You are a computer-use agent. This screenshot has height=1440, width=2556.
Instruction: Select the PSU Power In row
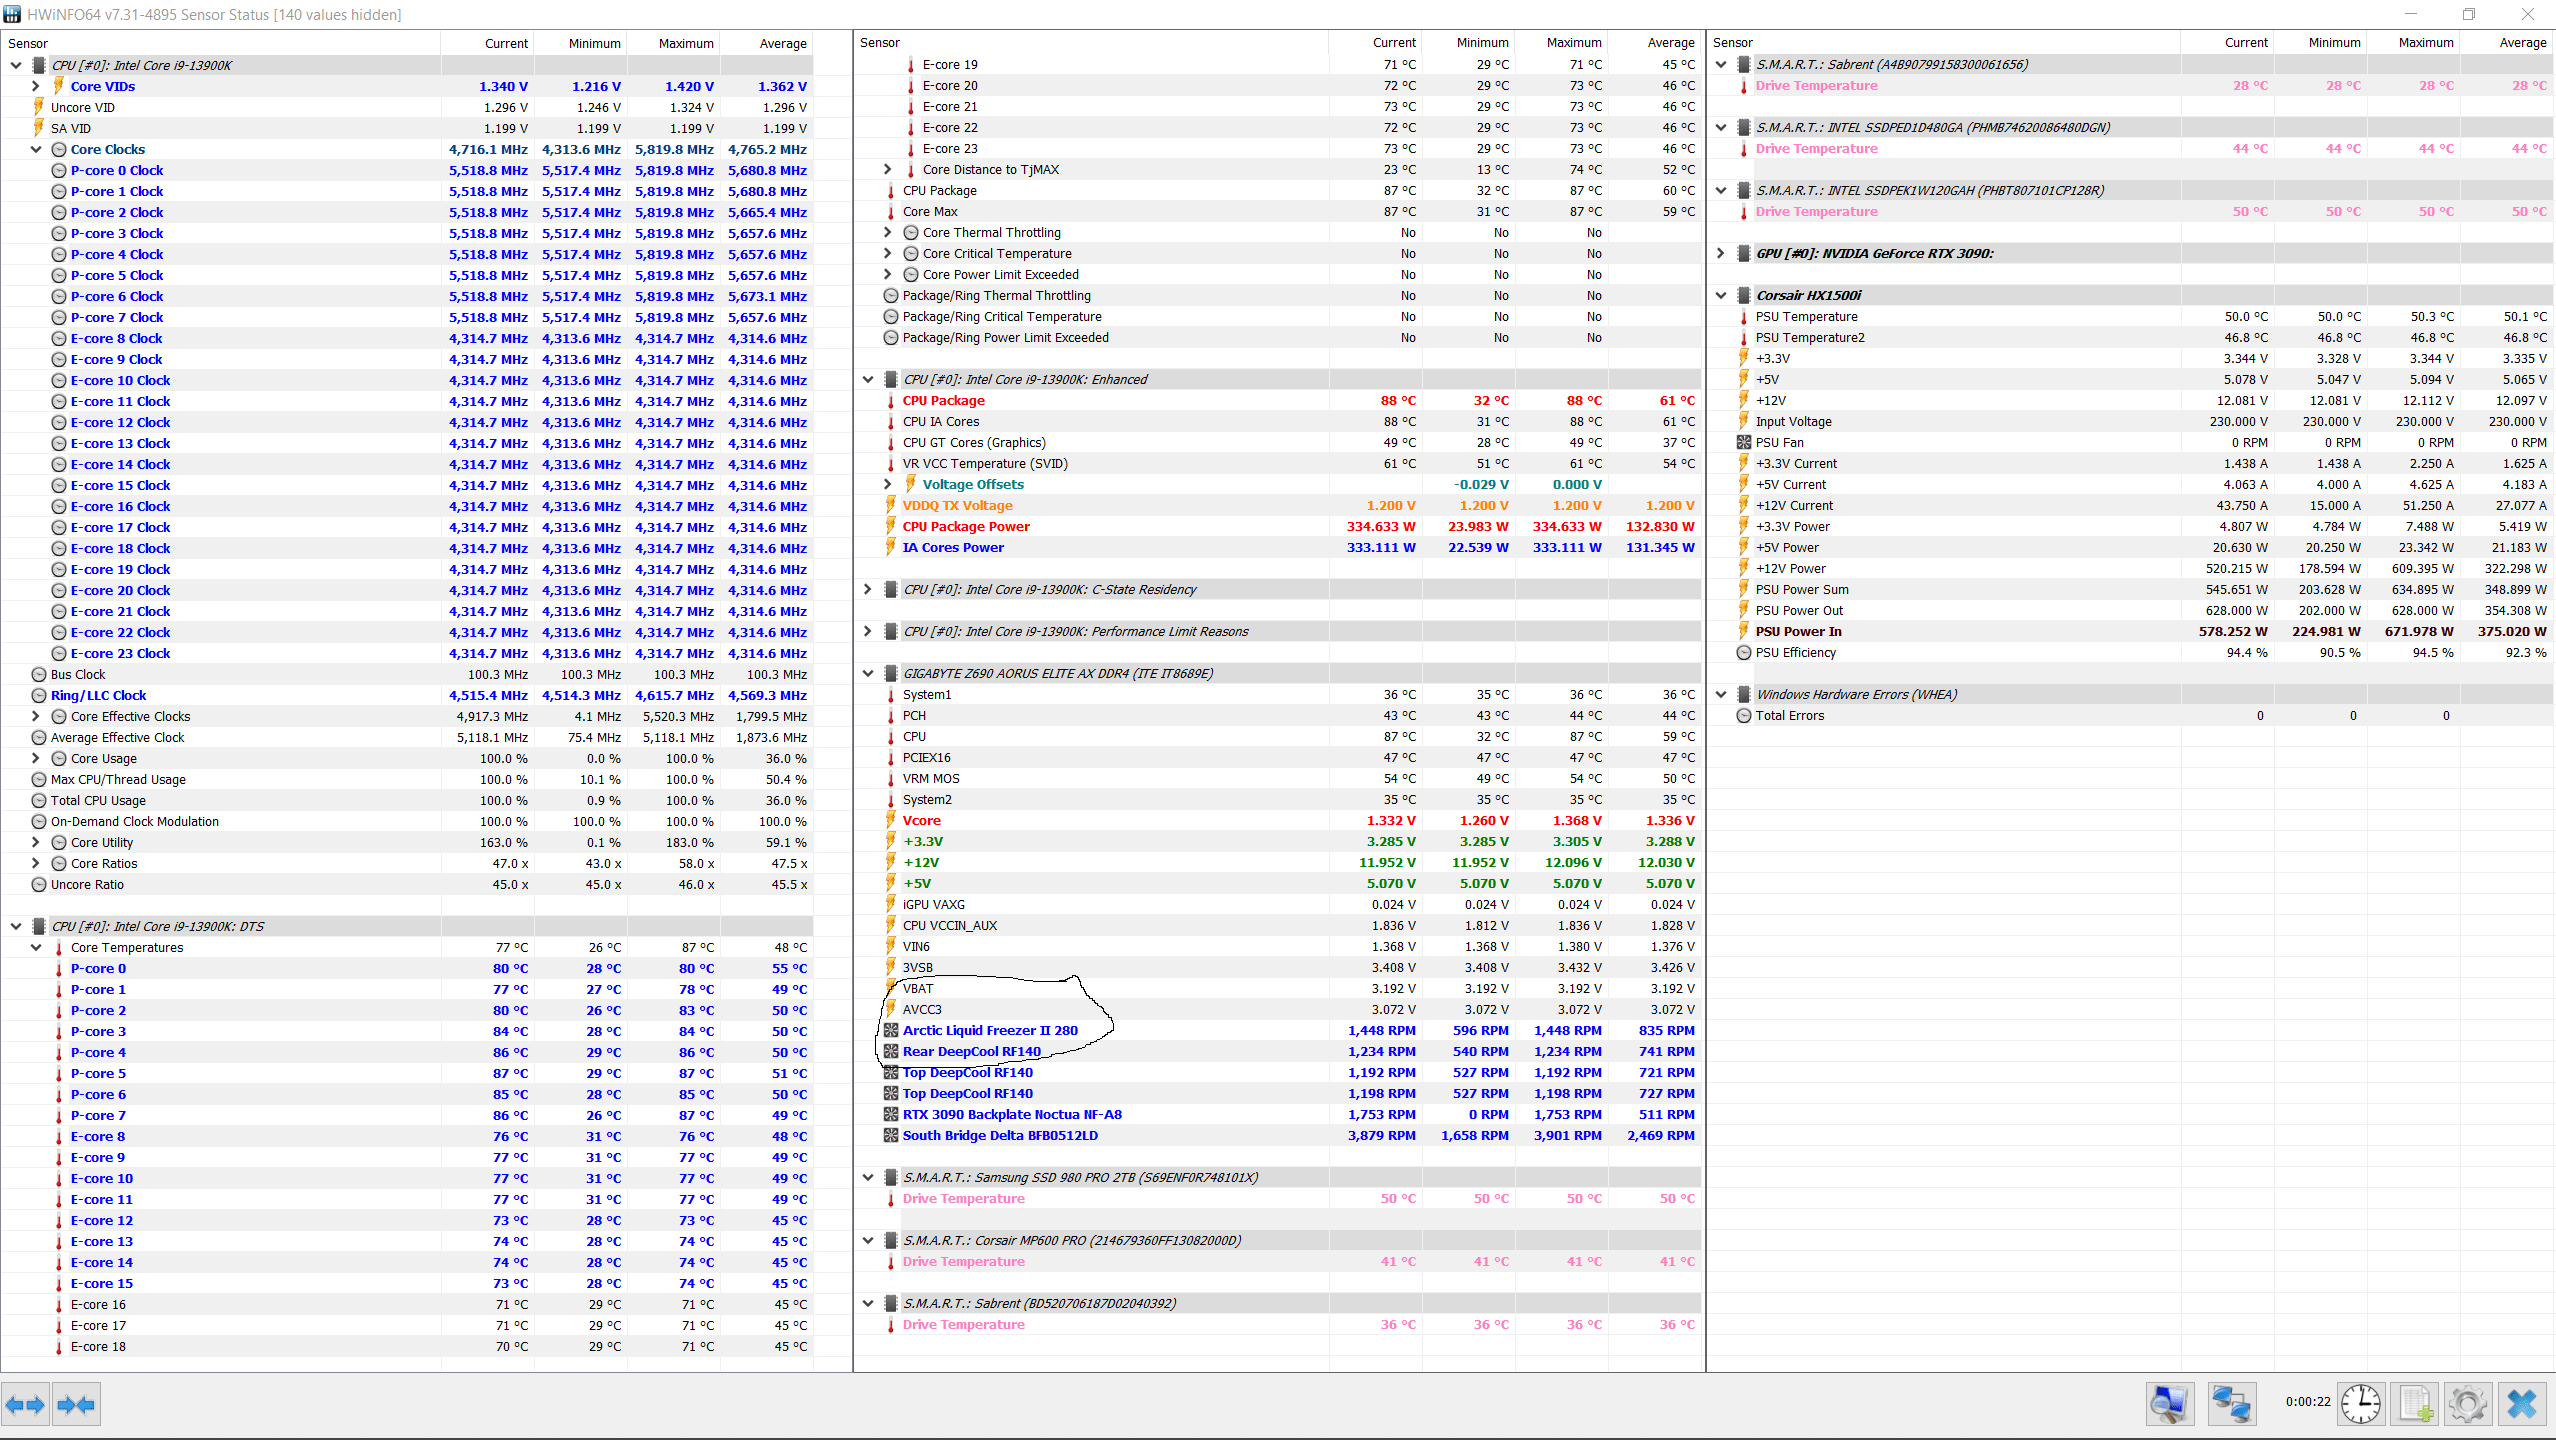coord(1798,632)
